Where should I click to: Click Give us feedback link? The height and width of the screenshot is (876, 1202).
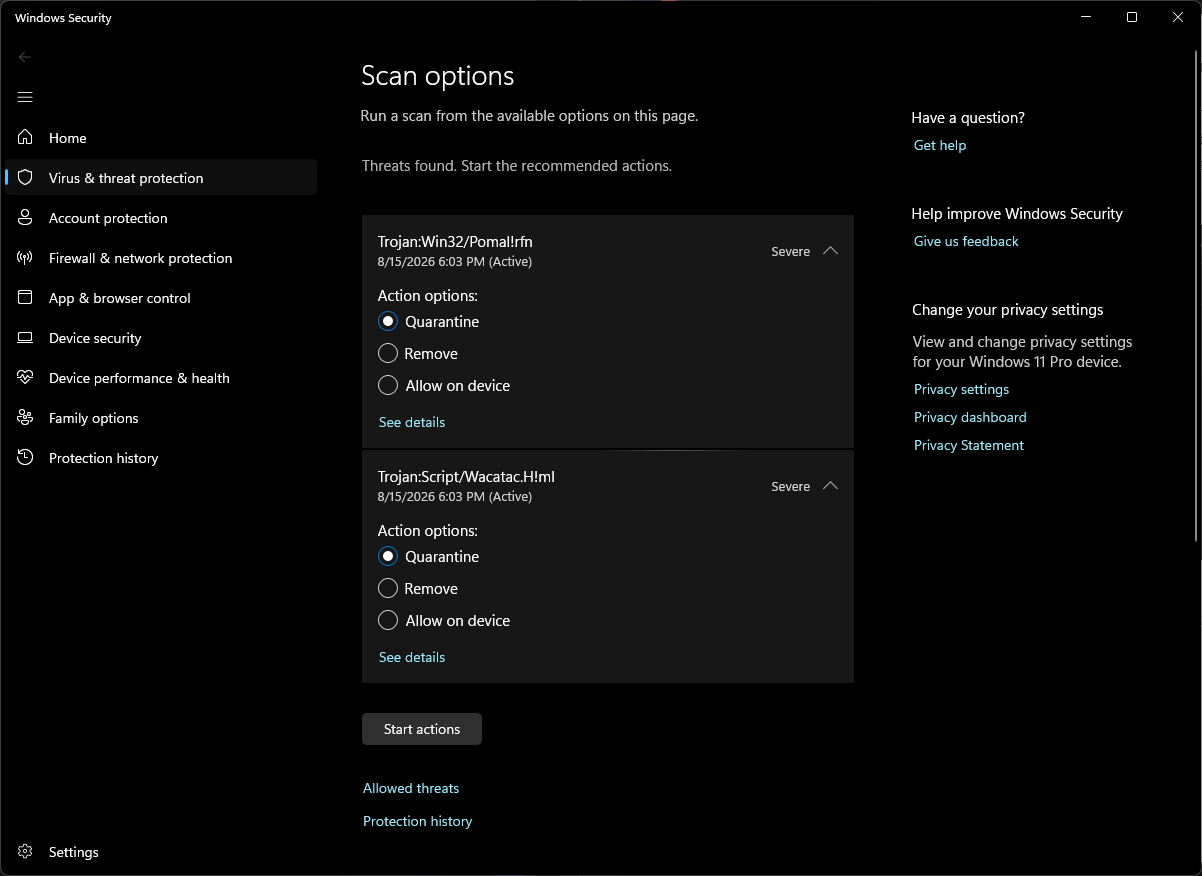pos(966,241)
